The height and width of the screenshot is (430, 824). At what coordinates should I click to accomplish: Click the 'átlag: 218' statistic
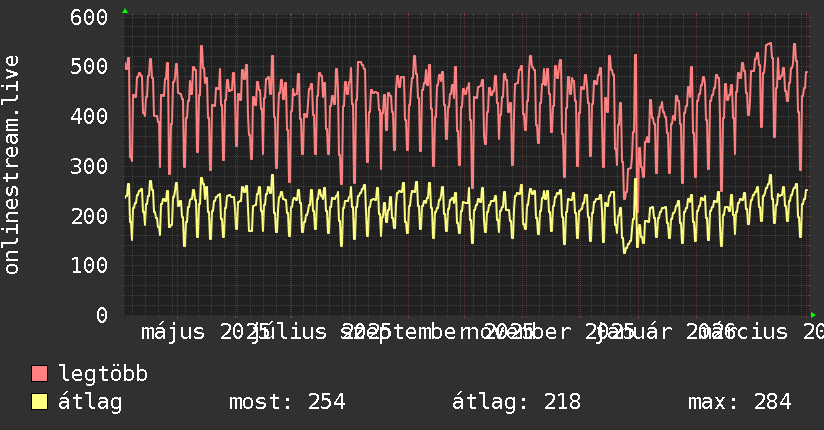point(517,402)
